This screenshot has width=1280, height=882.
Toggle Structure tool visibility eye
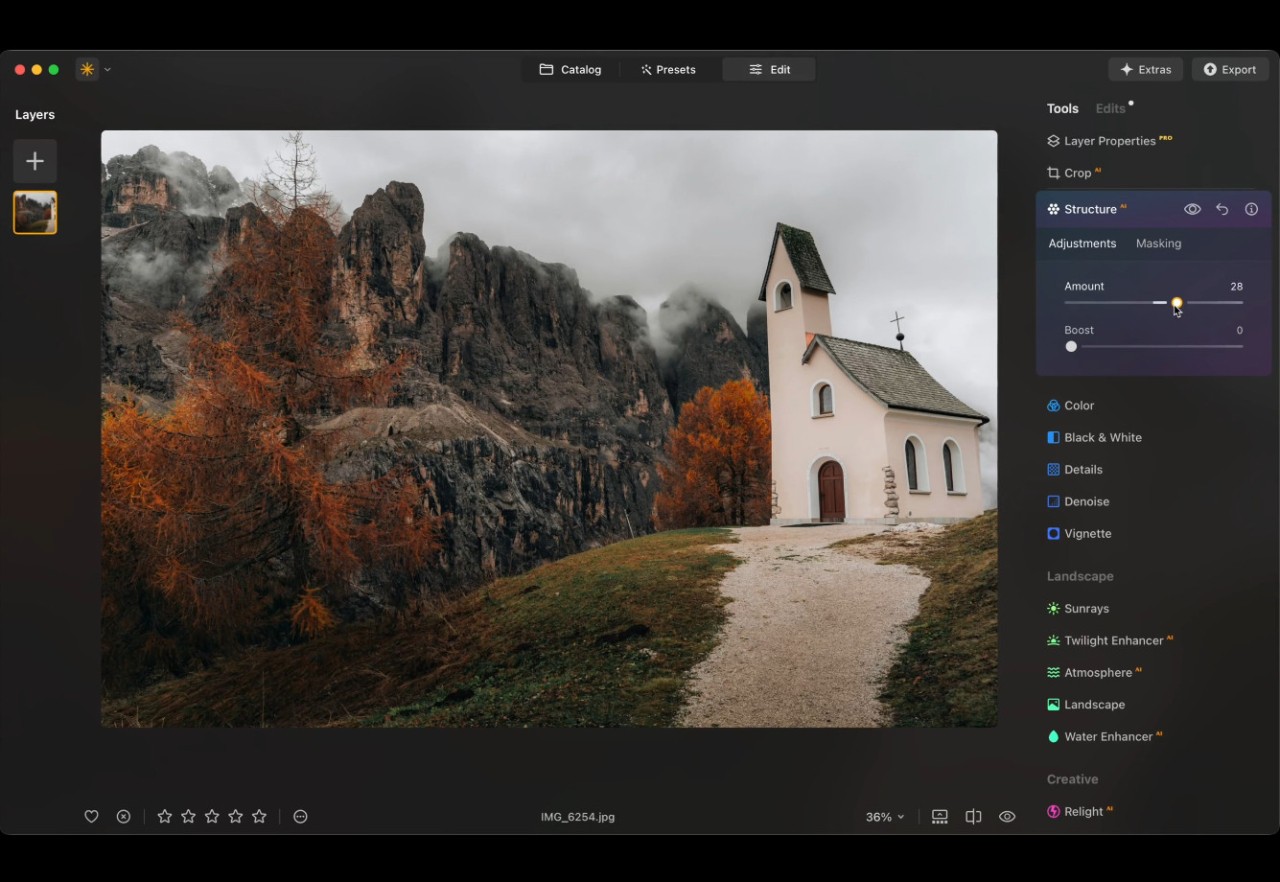pos(1192,209)
